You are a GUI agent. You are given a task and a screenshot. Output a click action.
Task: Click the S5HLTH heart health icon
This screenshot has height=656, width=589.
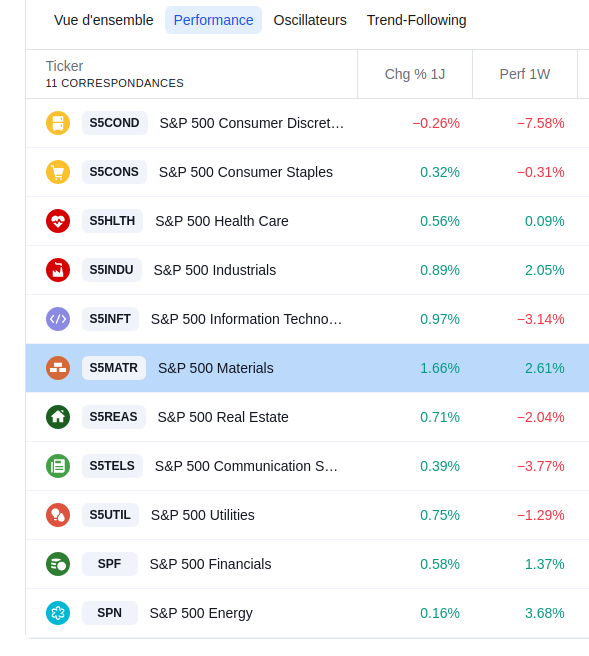click(x=58, y=221)
